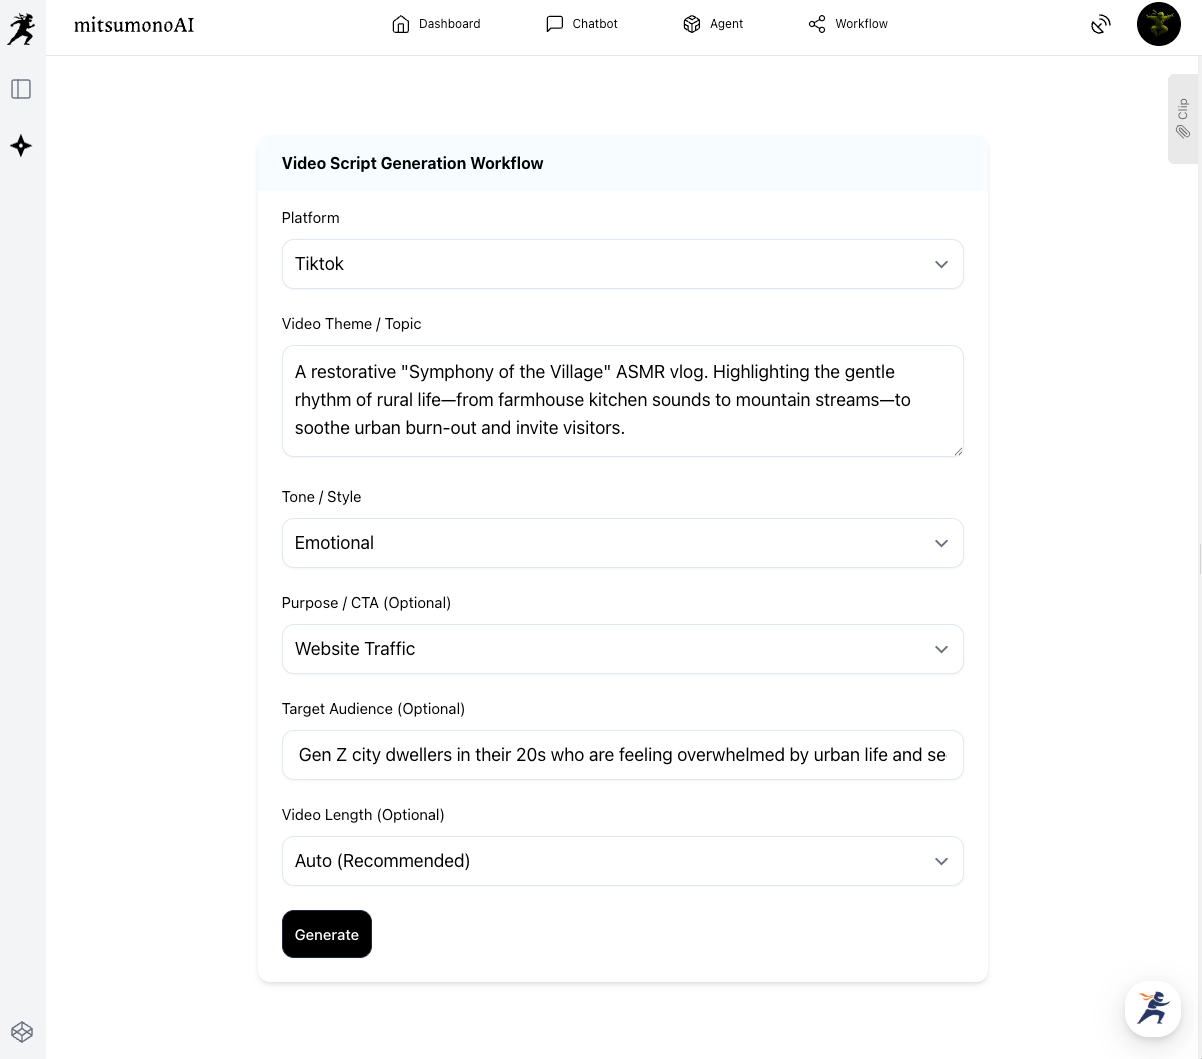Open the user profile avatar

[x=1158, y=24]
